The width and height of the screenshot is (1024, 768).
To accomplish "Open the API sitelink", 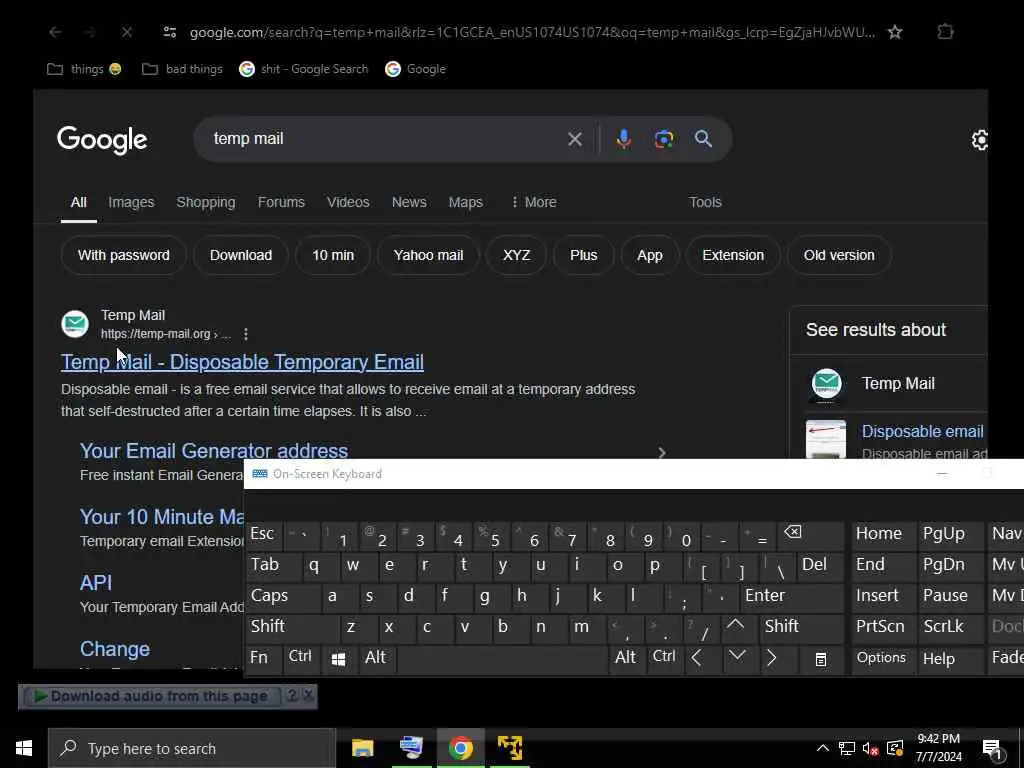I will coord(96,583).
